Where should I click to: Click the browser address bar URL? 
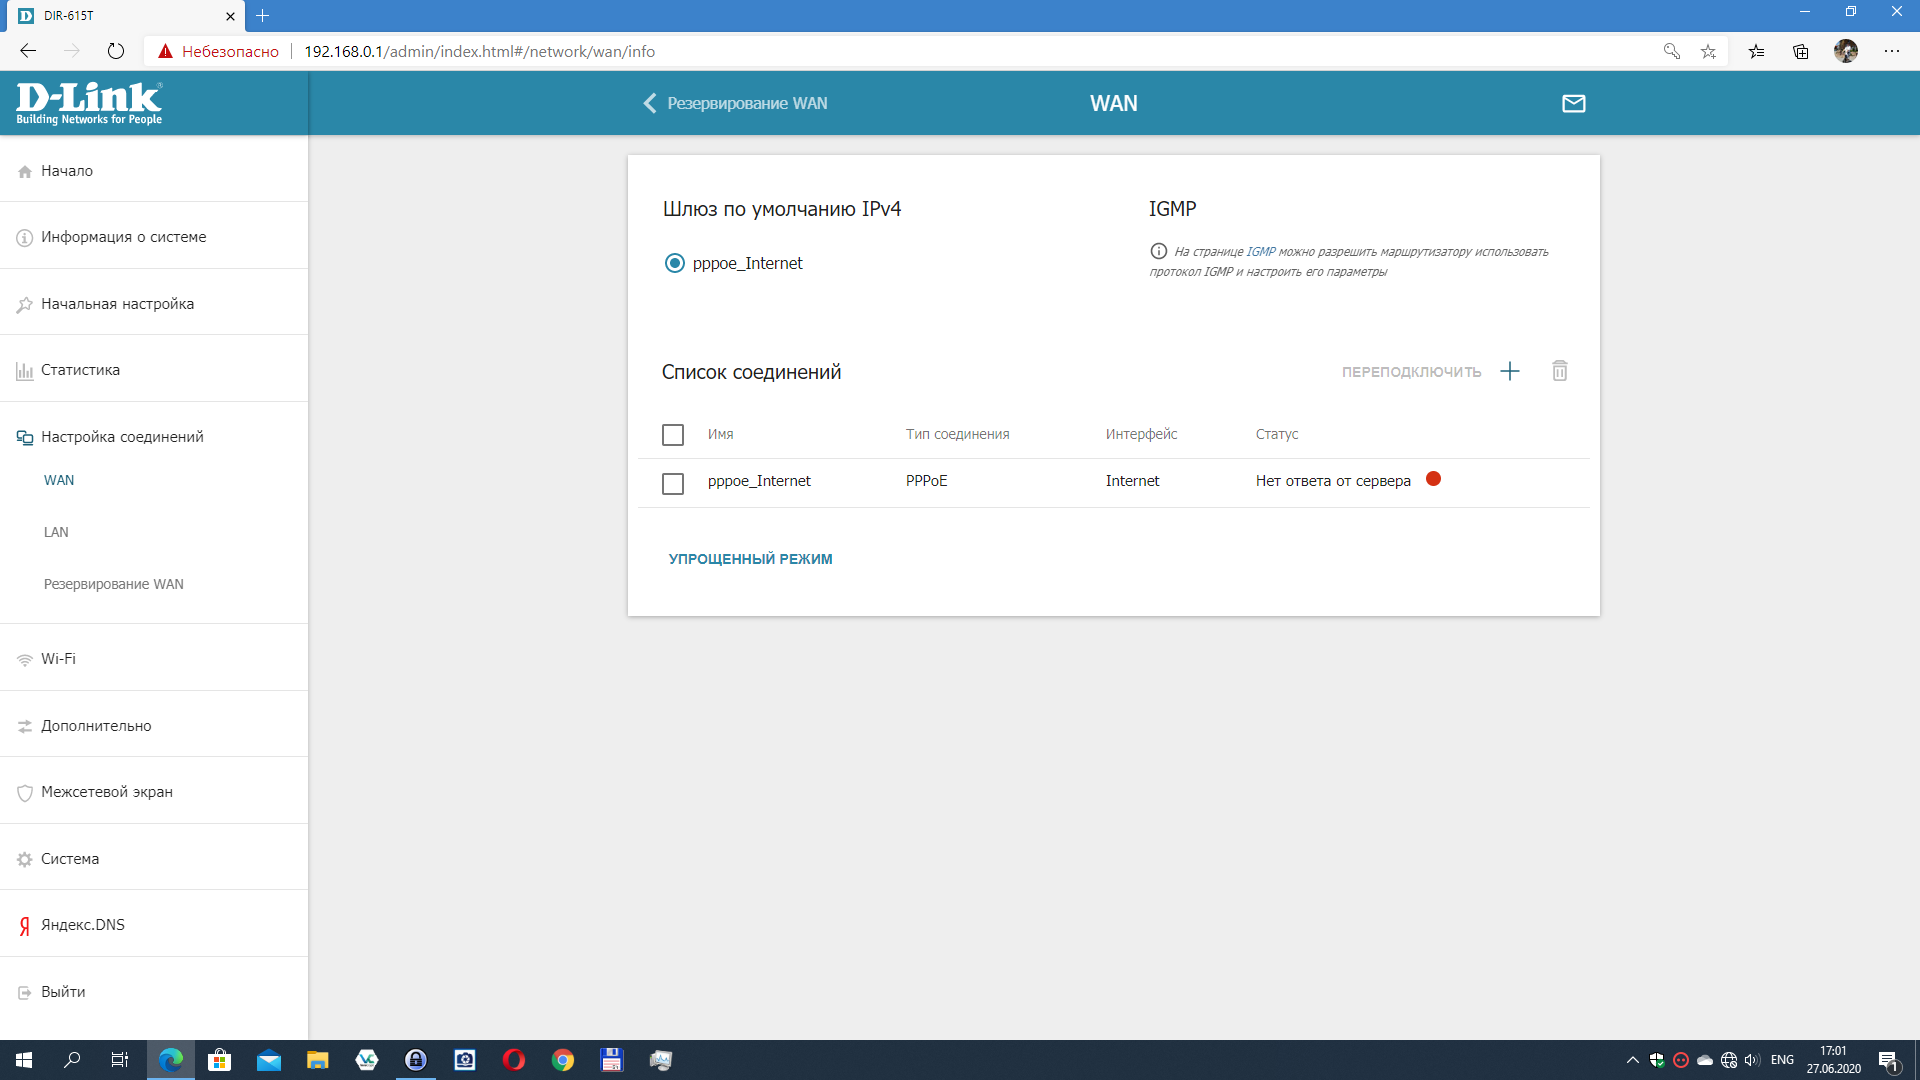coord(480,51)
